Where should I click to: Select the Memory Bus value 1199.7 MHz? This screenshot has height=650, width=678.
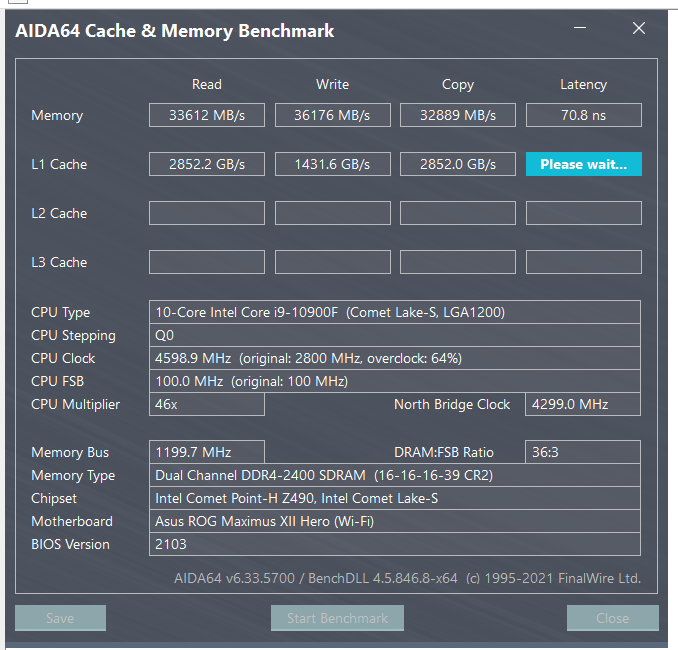(207, 452)
